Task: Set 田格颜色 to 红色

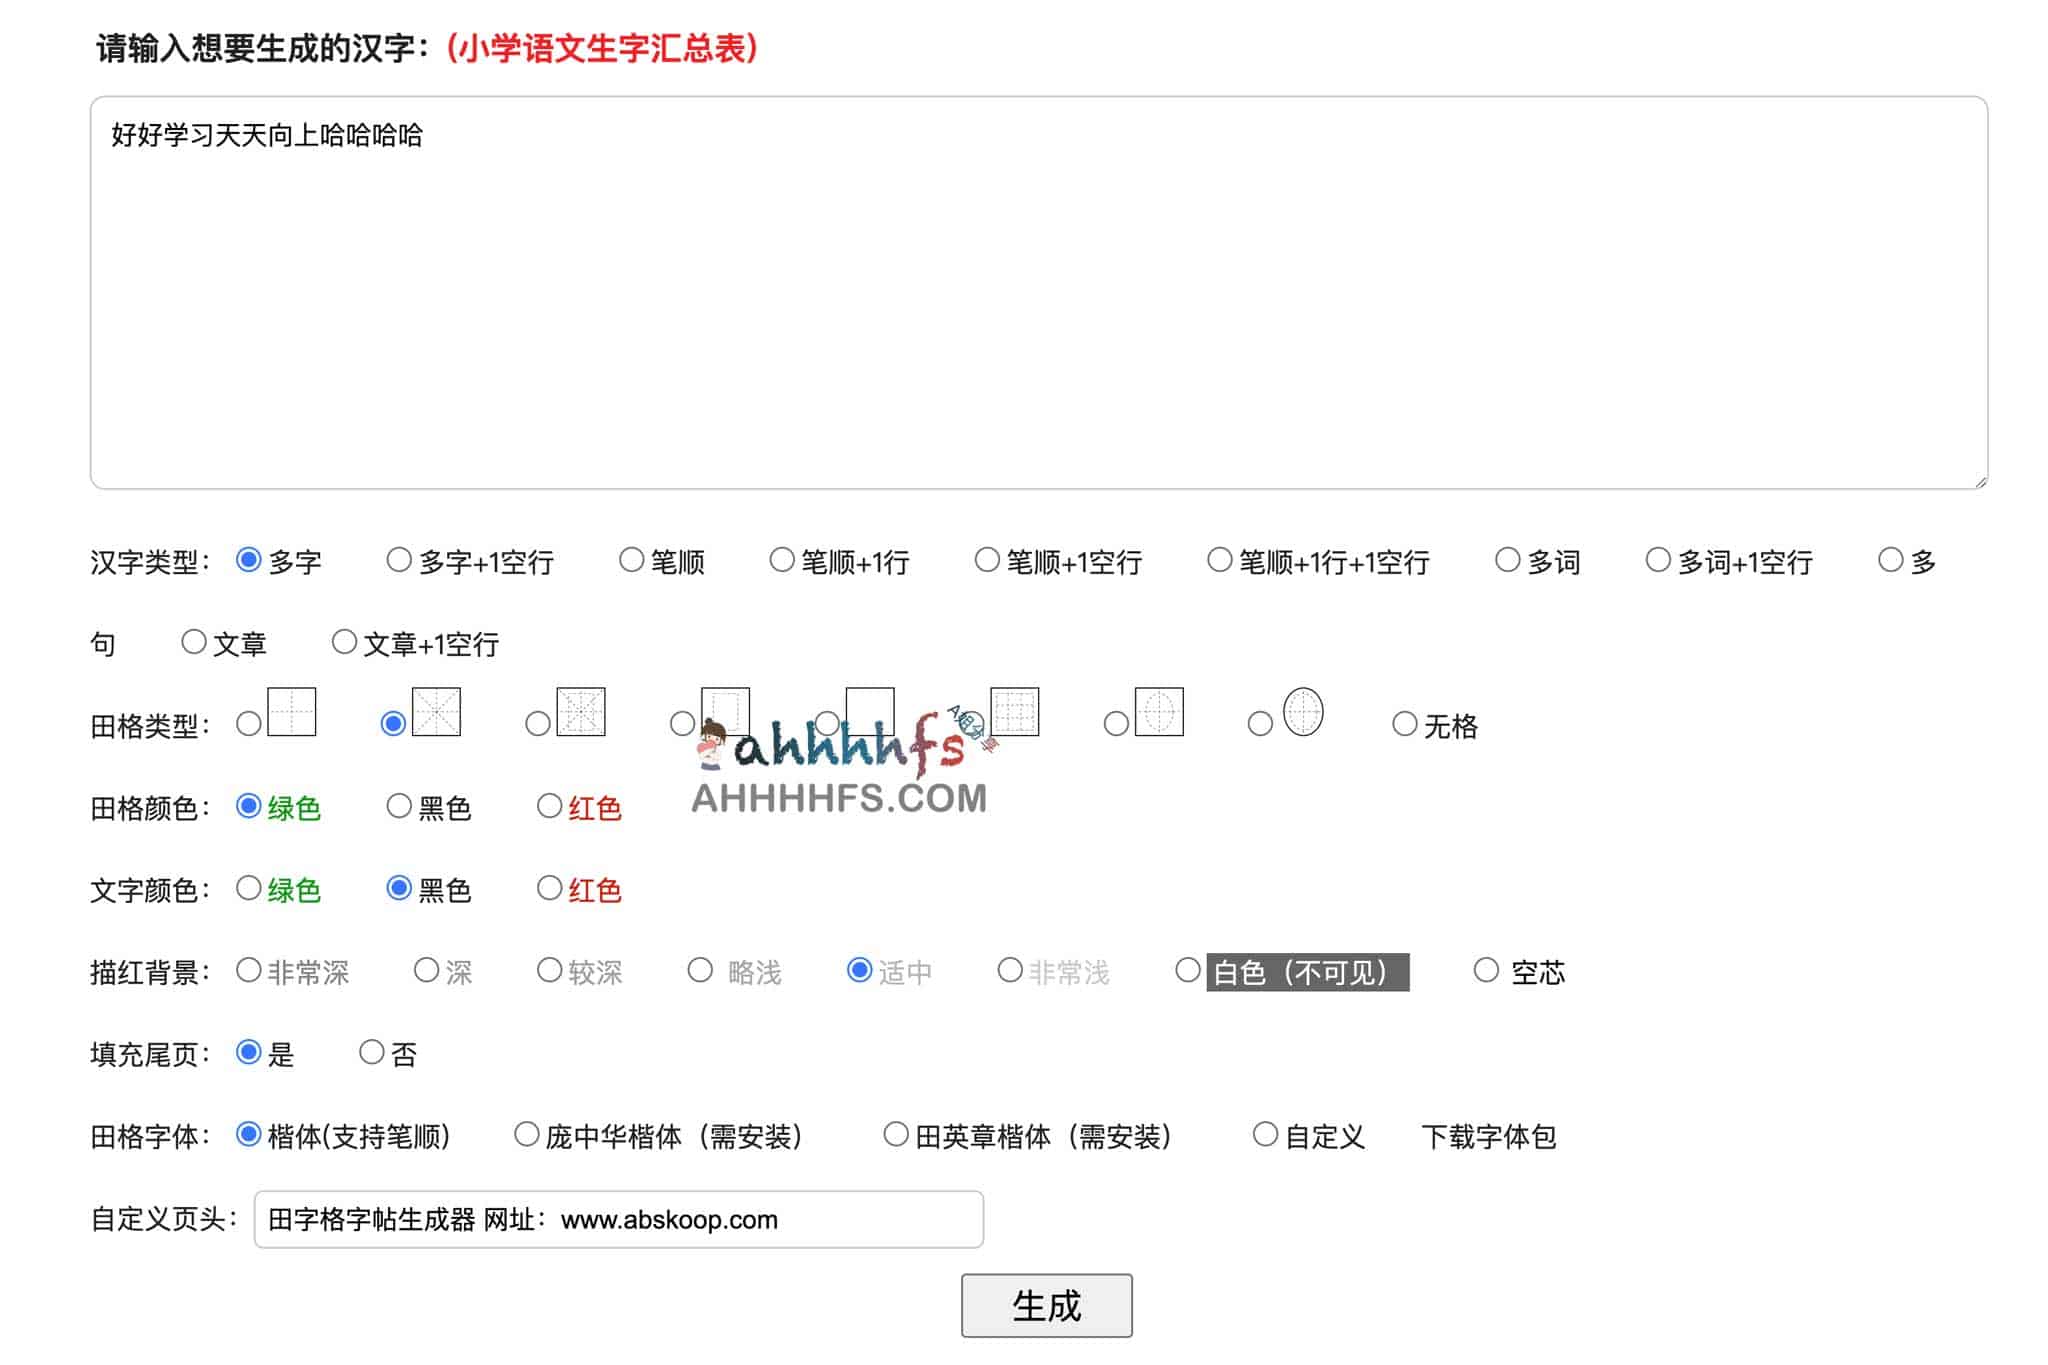Action: (x=548, y=806)
